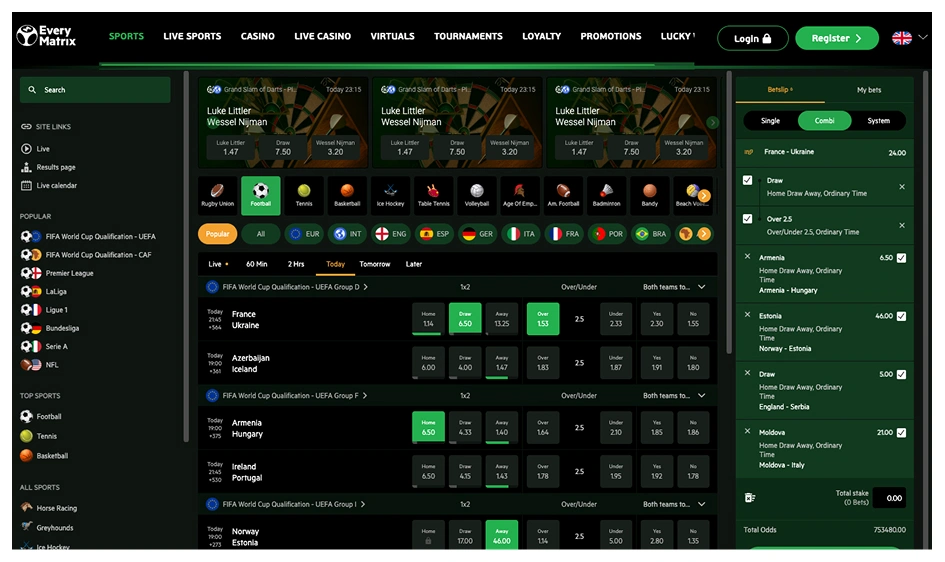Switch to the Tomorrow tab
This screenshot has width=945, height=562.
pyautogui.click(x=375, y=265)
